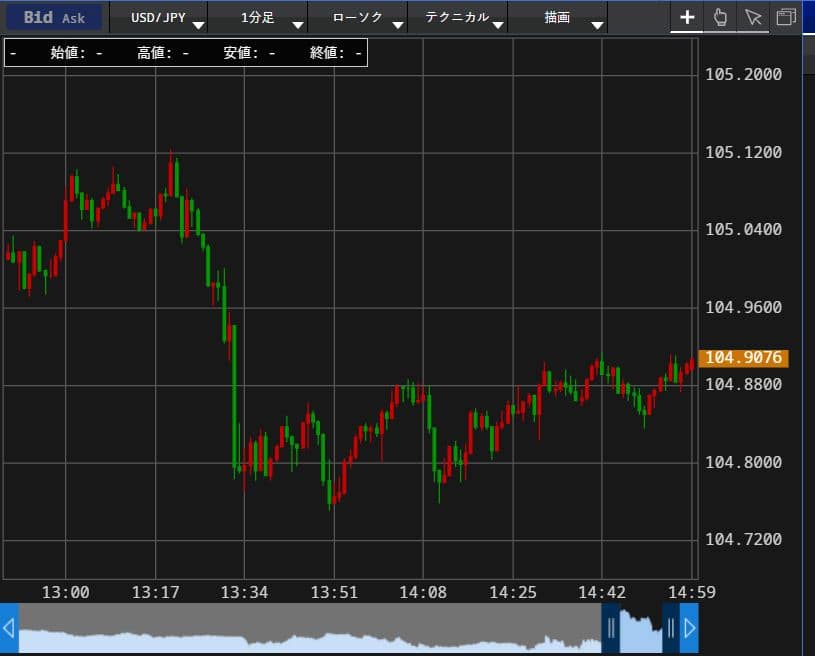Image resolution: width=815 pixels, height=656 pixels.
Task: Click the 13:34 time axis label
Action: coord(244,592)
